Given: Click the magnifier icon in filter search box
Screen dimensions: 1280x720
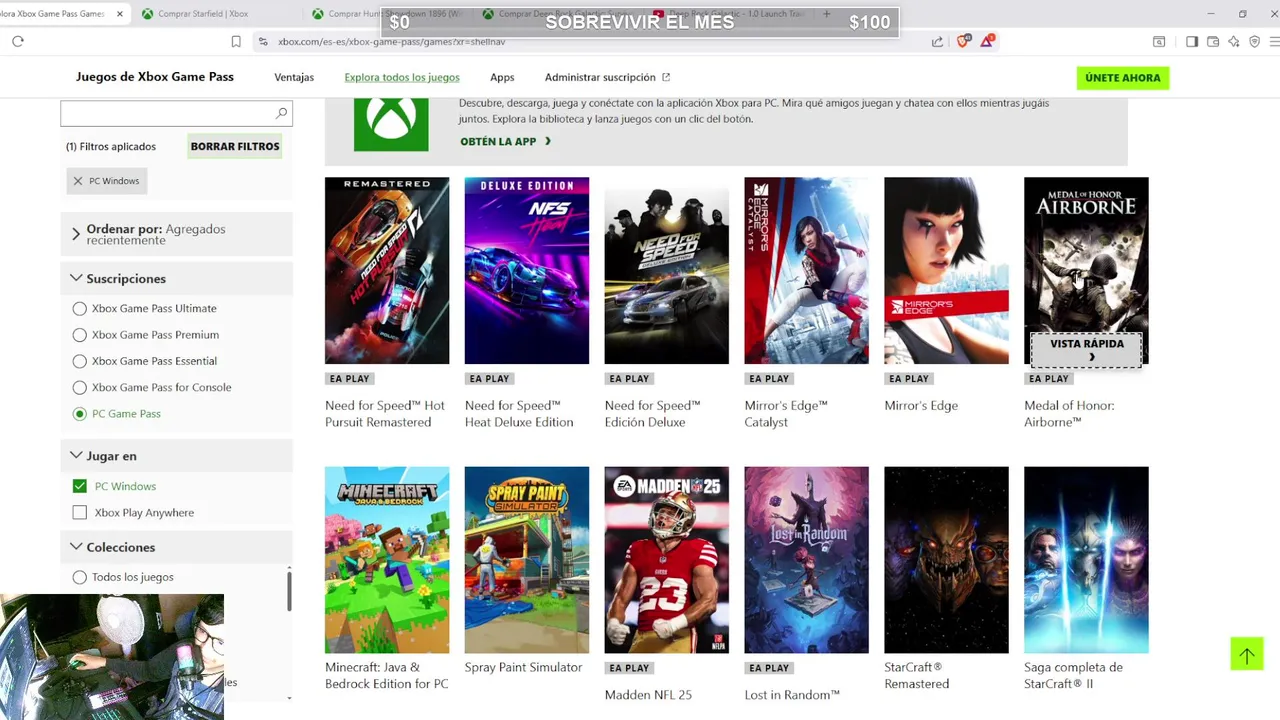Looking at the screenshot, I should pyautogui.click(x=281, y=113).
